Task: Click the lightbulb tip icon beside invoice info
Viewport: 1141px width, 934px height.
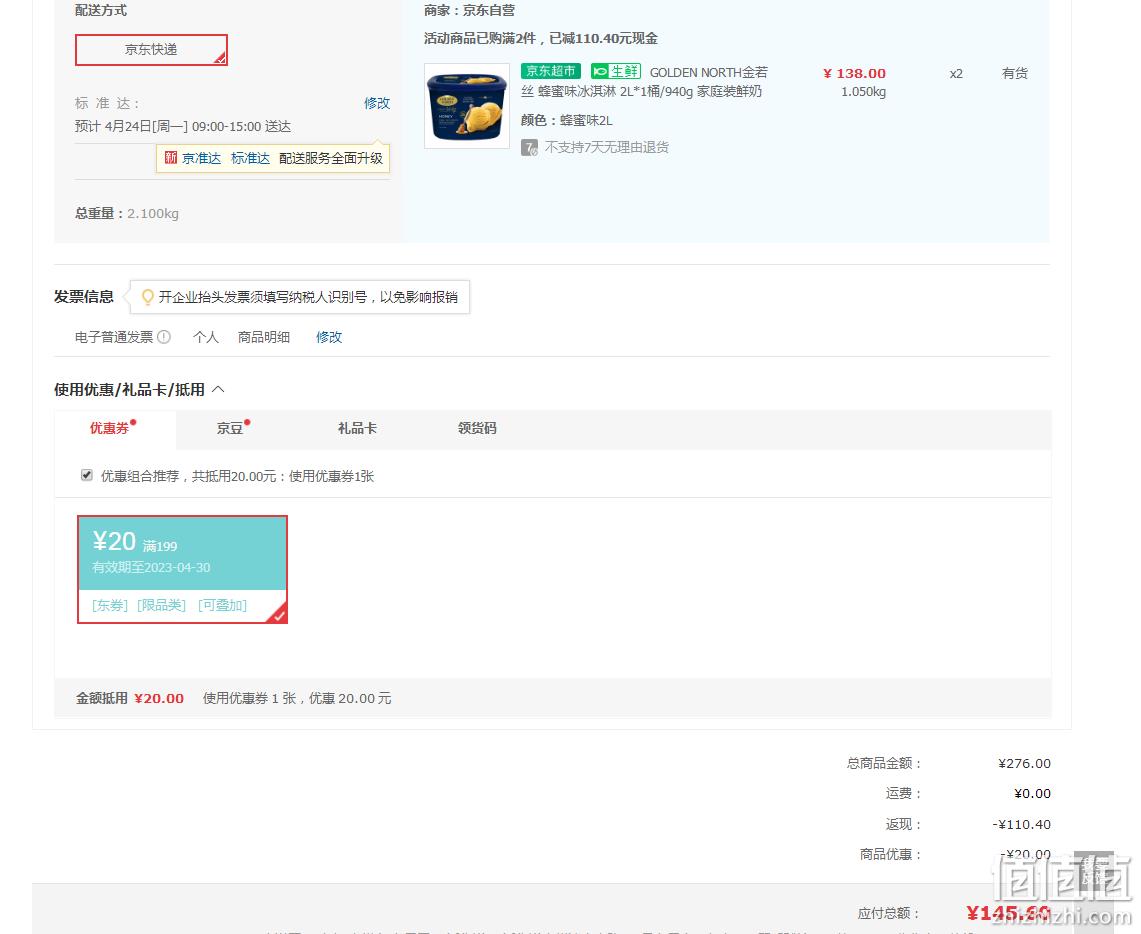Action: click(x=148, y=297)
